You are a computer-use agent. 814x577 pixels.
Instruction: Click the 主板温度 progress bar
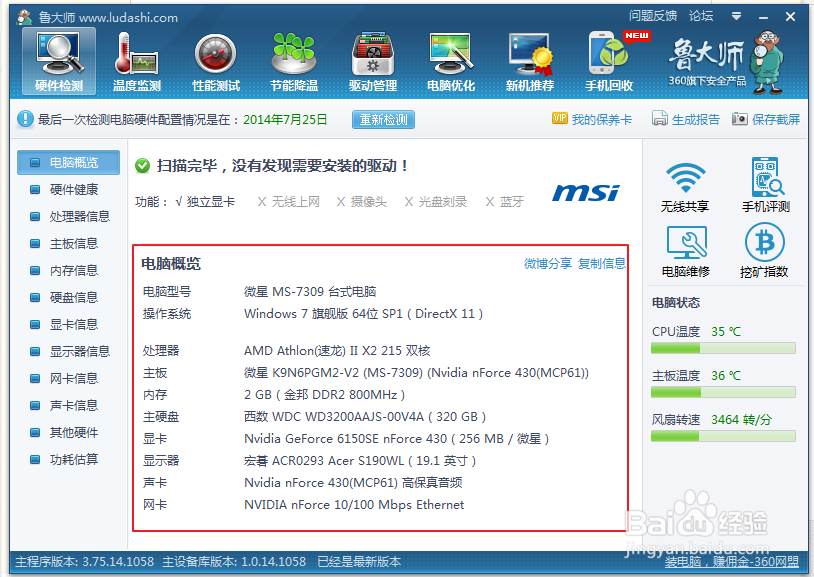point(723,392)
